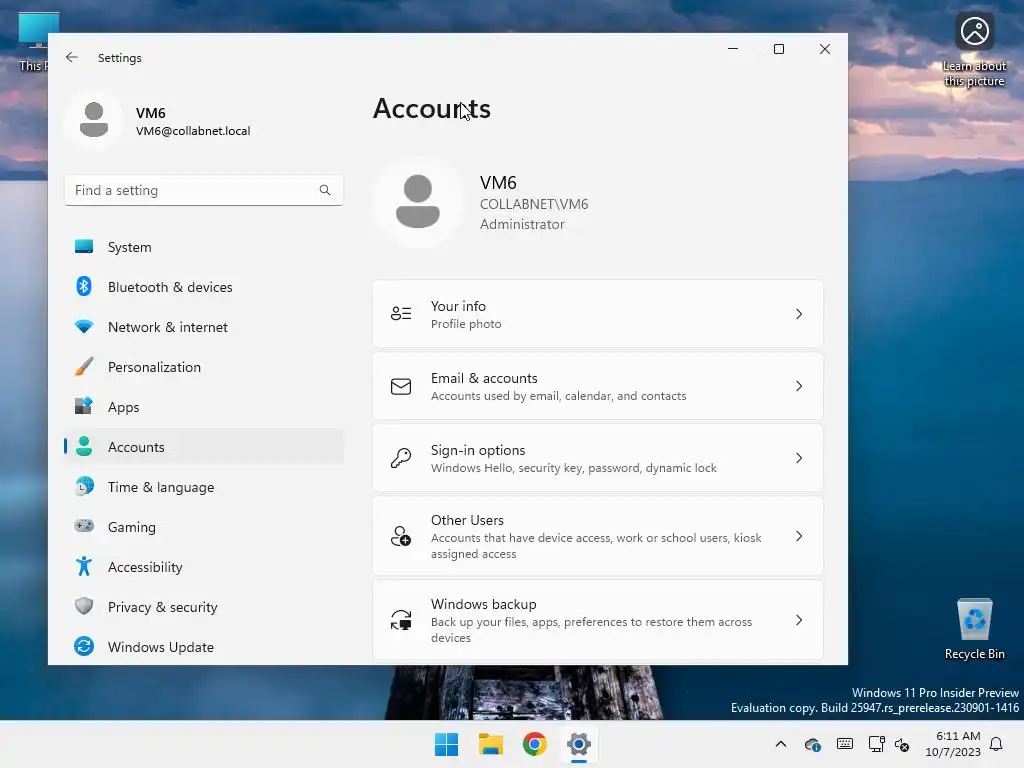
Task: Click the Privacy shield icon
Action: [84, 606]
